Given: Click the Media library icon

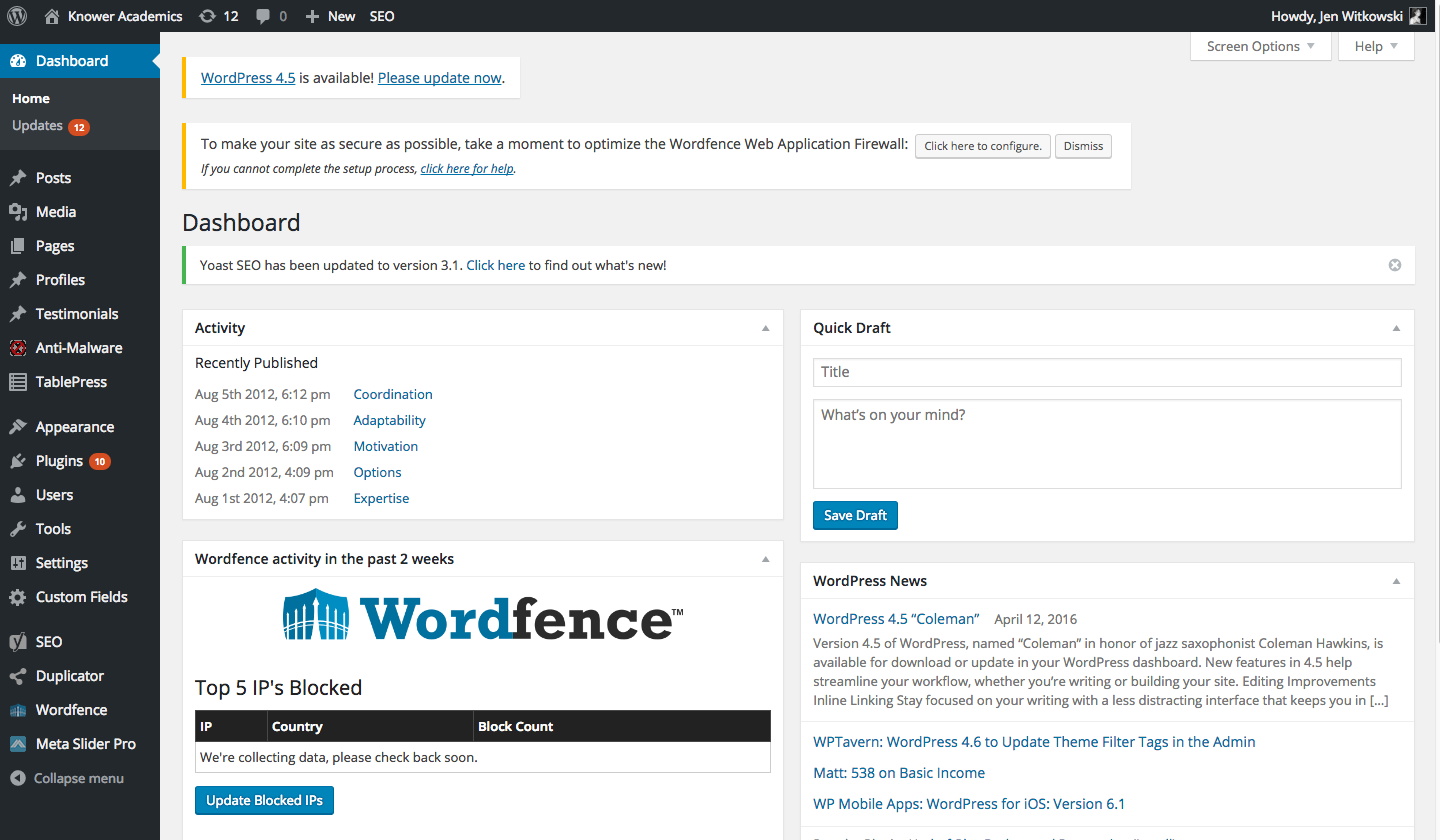Looking at the screenshot, I should point(18,212).
